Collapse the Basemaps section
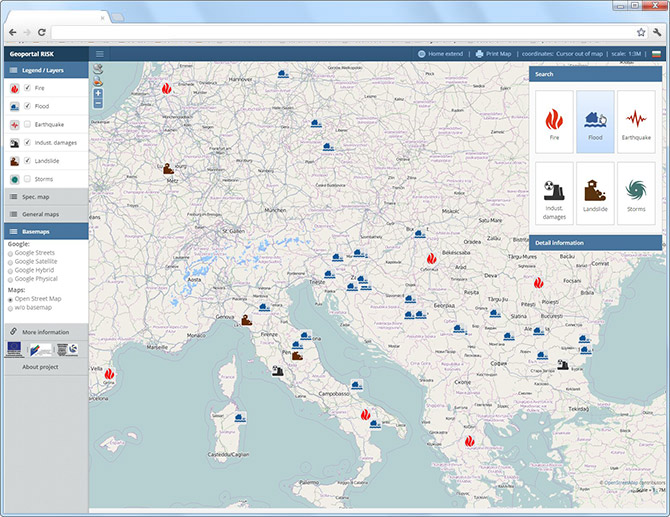Viewport: 670px width, 517px height. (x=46, y=232)
